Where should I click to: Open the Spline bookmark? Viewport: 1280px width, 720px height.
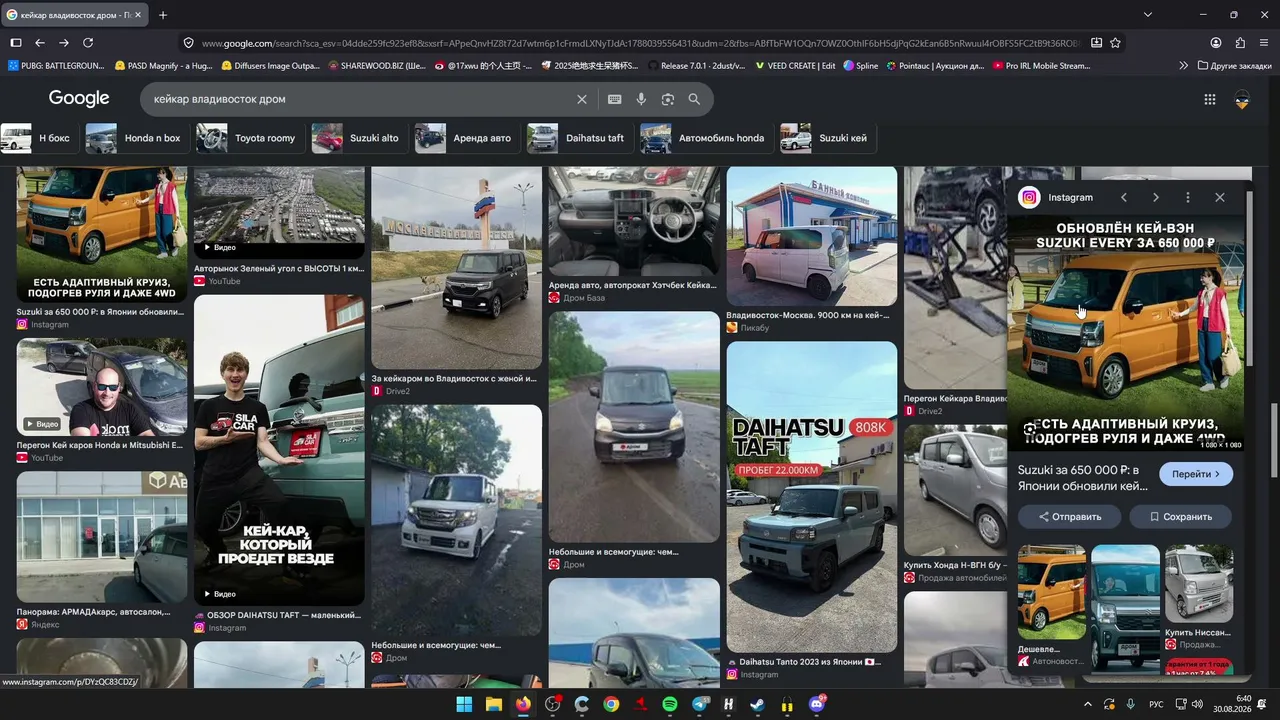point(861,66)
